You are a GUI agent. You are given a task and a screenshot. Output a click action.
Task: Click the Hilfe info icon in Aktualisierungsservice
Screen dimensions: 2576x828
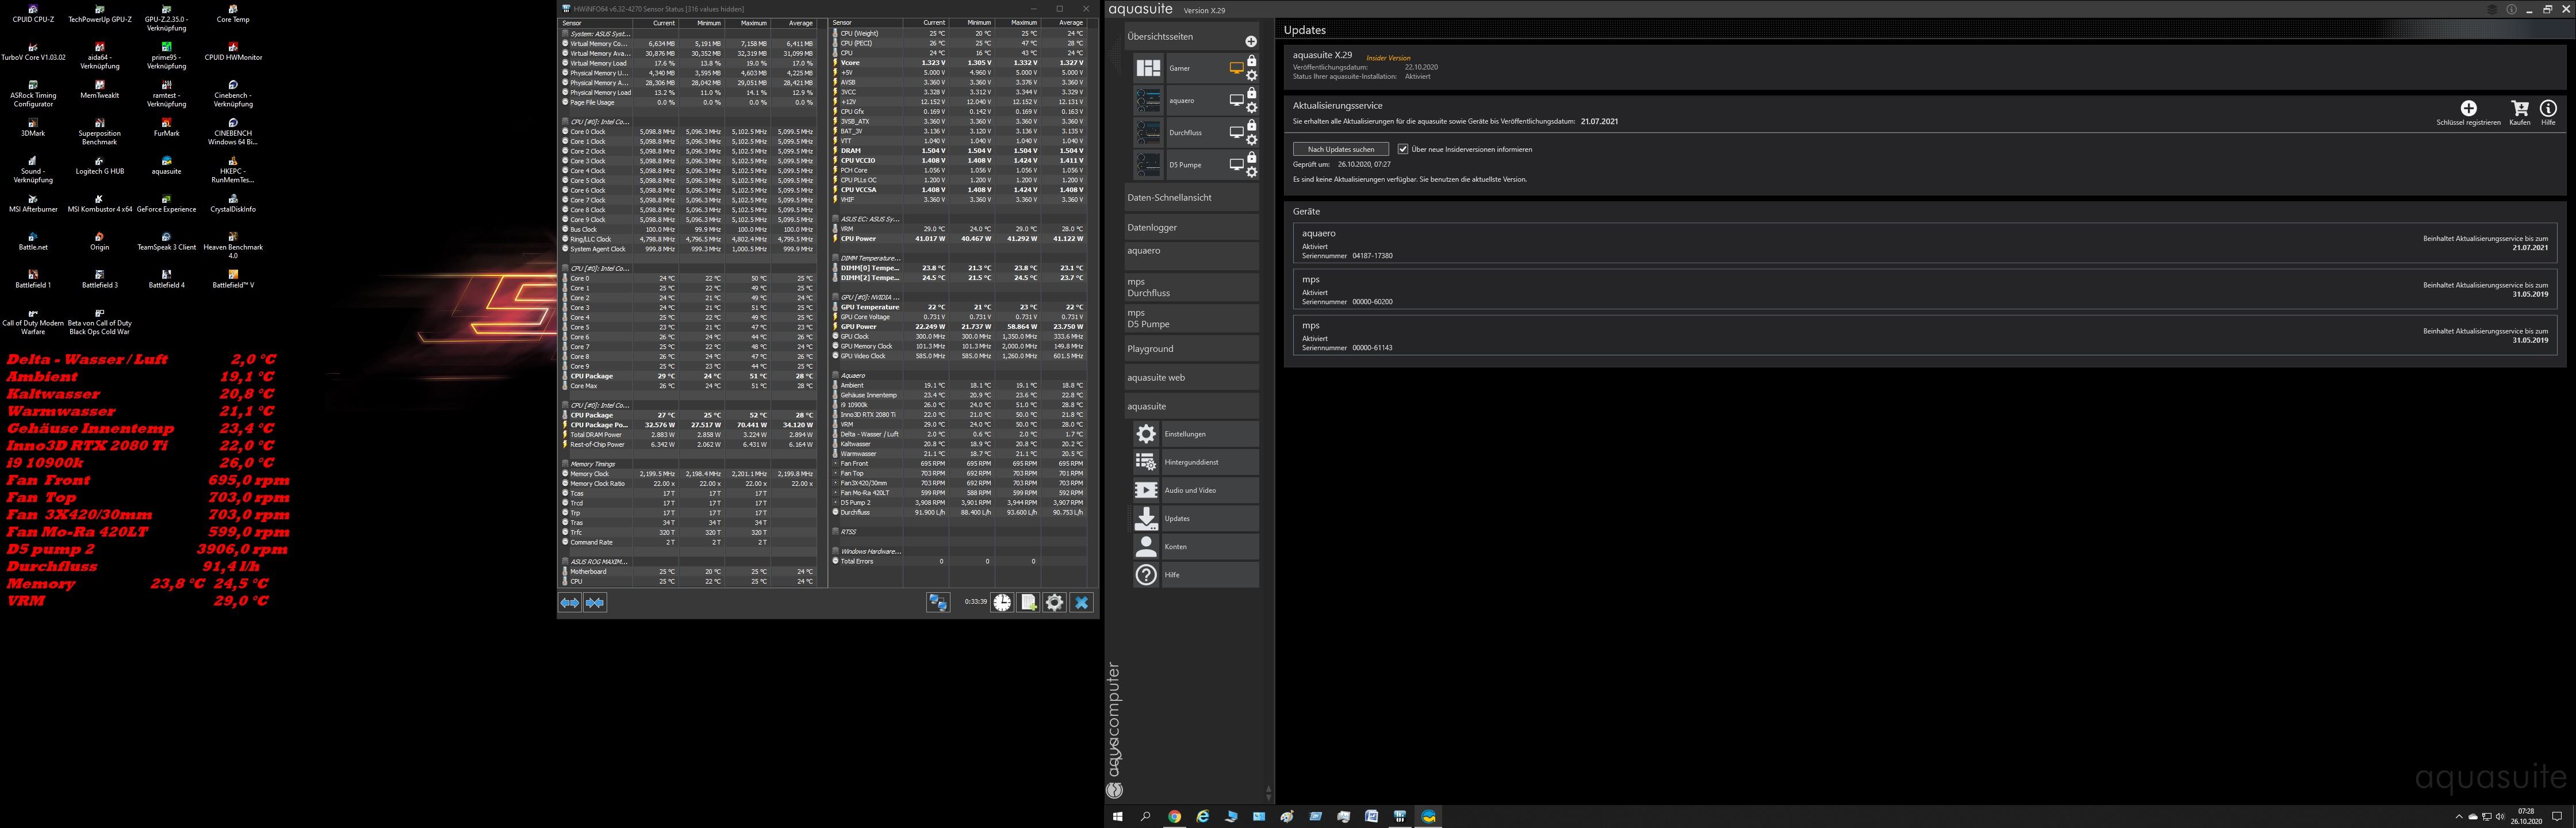click(2548, 108)
